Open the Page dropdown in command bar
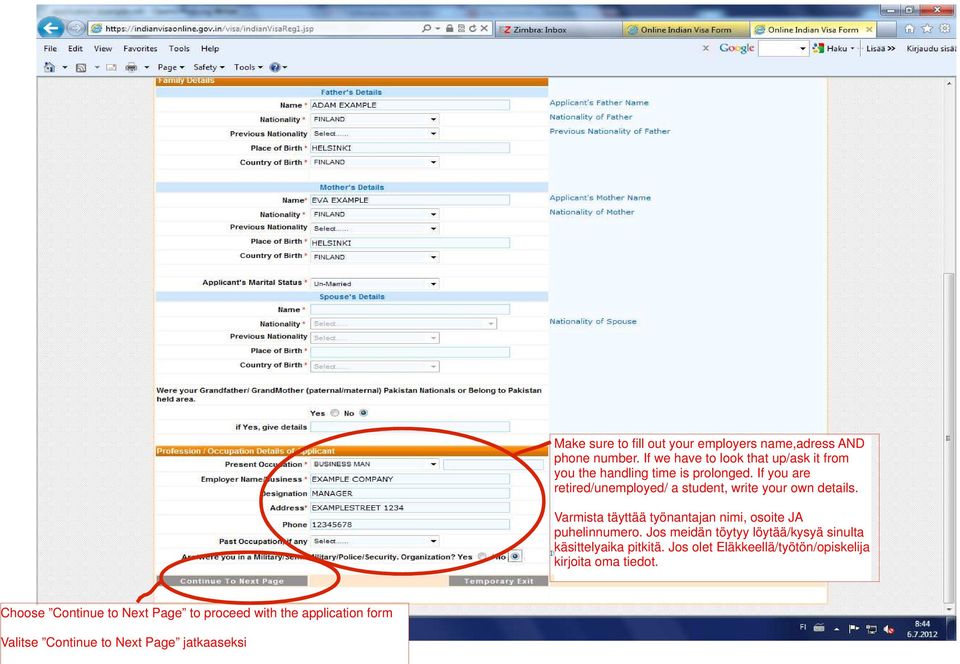960x664 pixels. click(x=171, y=67)
